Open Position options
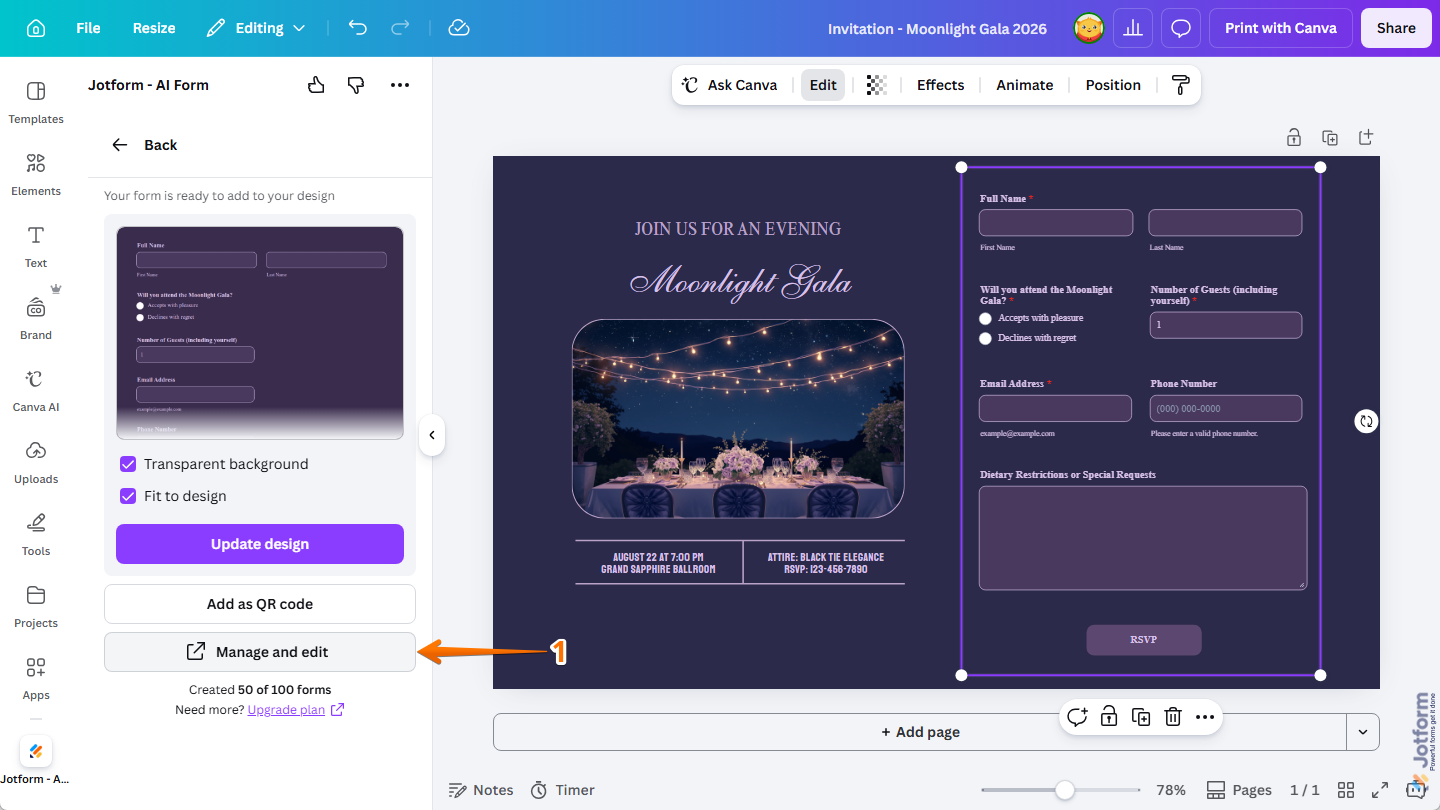This screenshot has width=1440, height=810. click(1113, 85)
